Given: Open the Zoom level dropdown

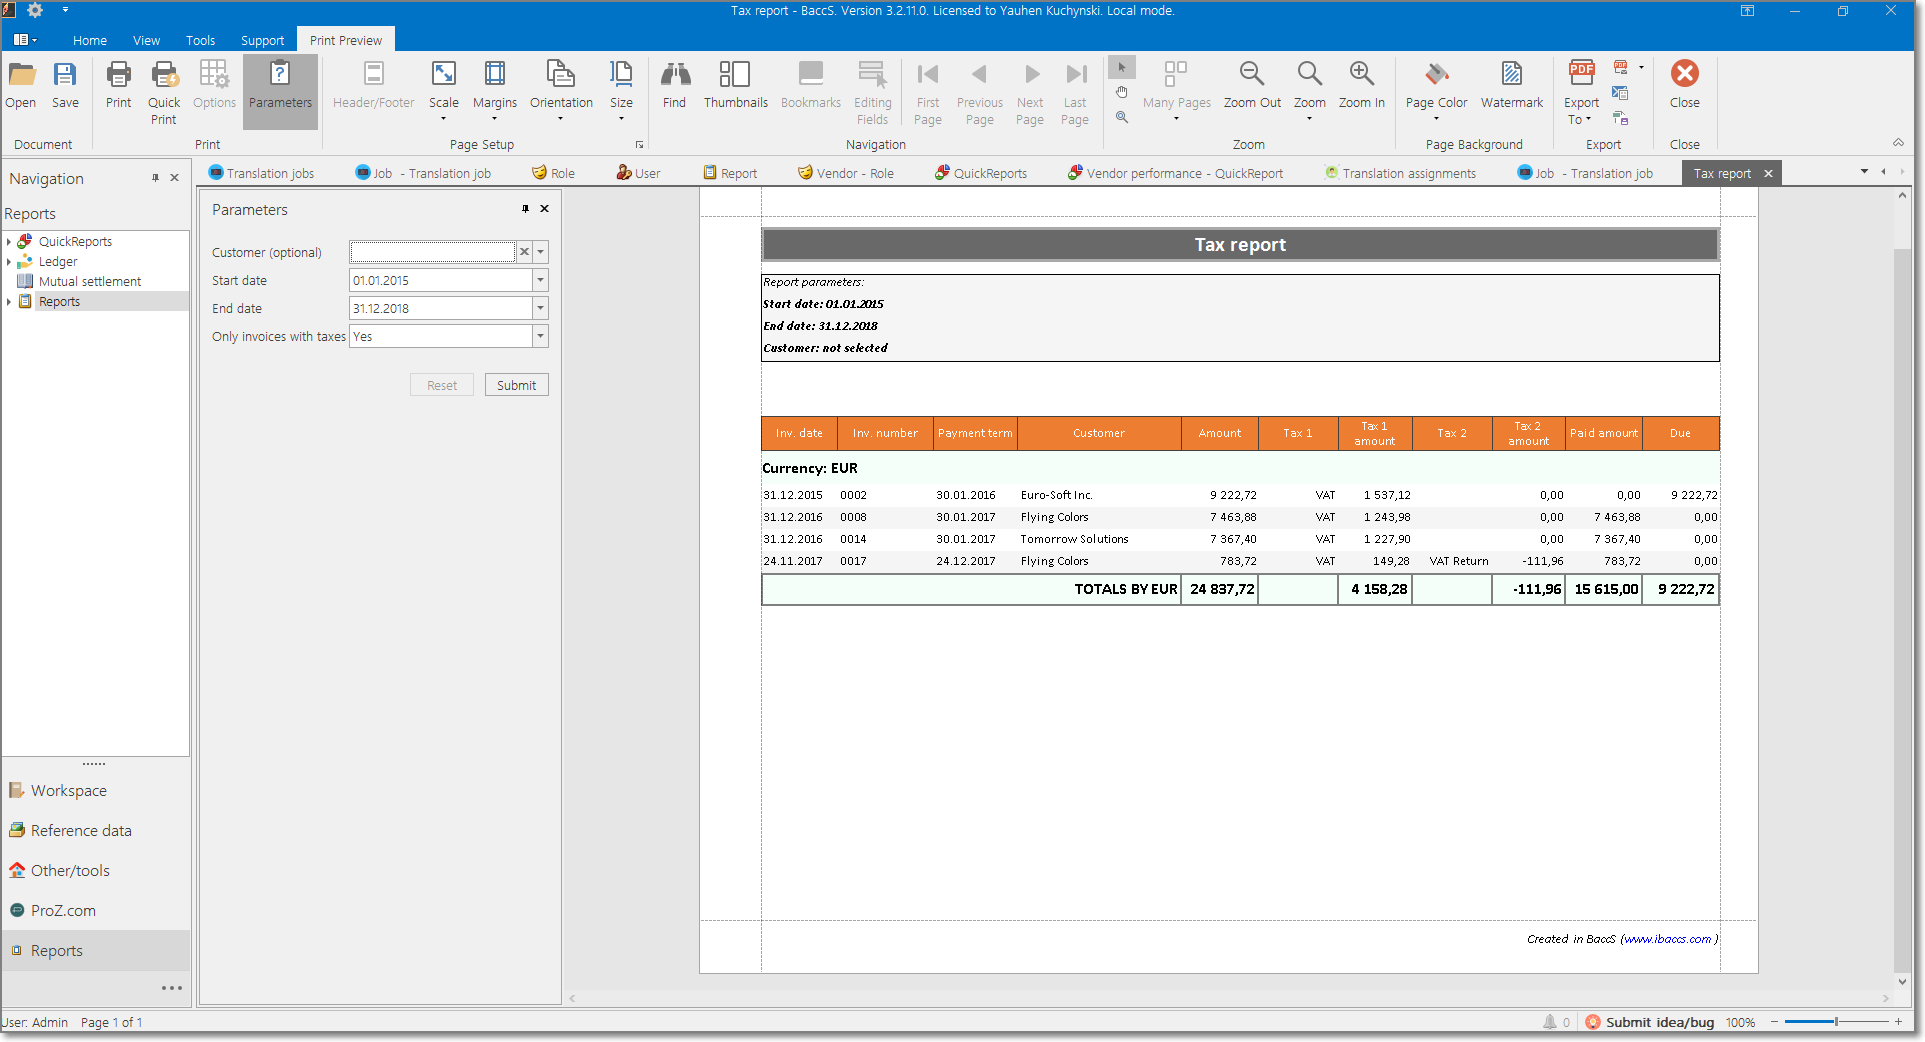Looking at the screenshot, I should (1309, 92).
